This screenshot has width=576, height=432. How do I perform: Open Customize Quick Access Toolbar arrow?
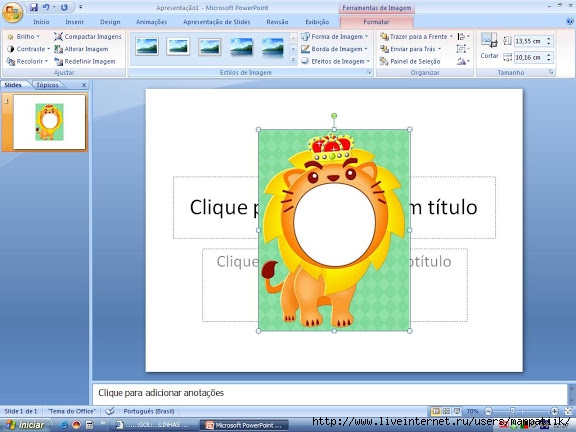pyautogui.click(x=80, y=7)
